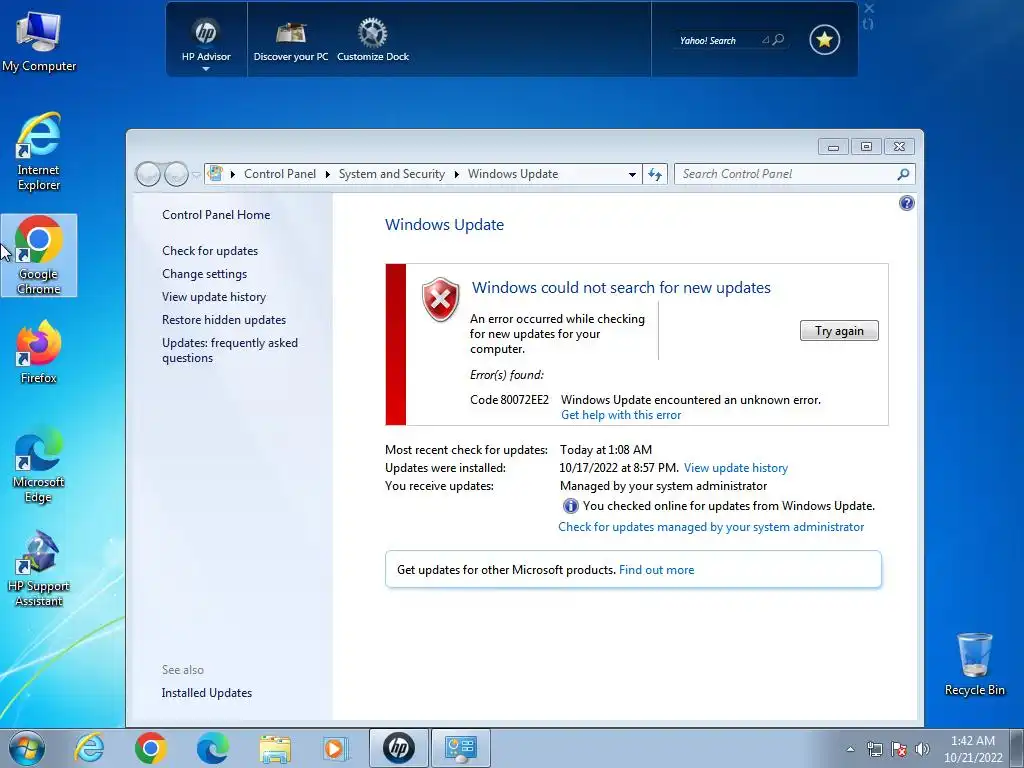This screenshot has height=768, width=1024.
Task: Refresh the Windows Update page
Action: click(655, 174)
